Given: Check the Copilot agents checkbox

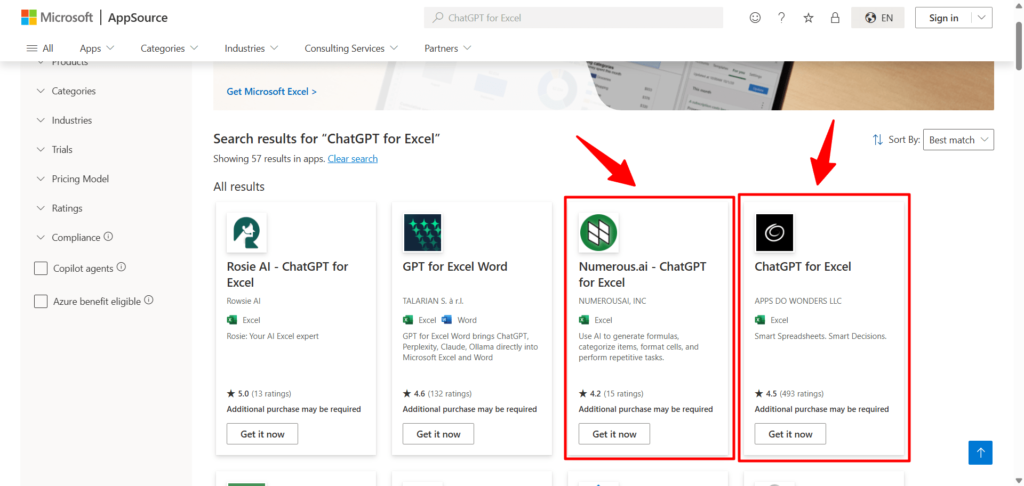Looking at the screenshot, I should coord(40,268).
